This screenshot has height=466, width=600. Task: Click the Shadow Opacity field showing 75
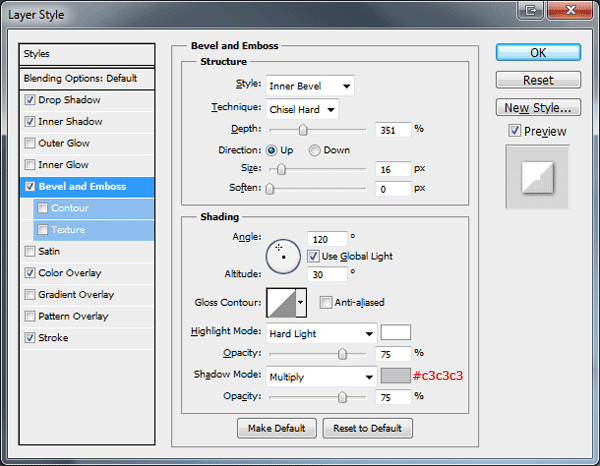point(393,398)
